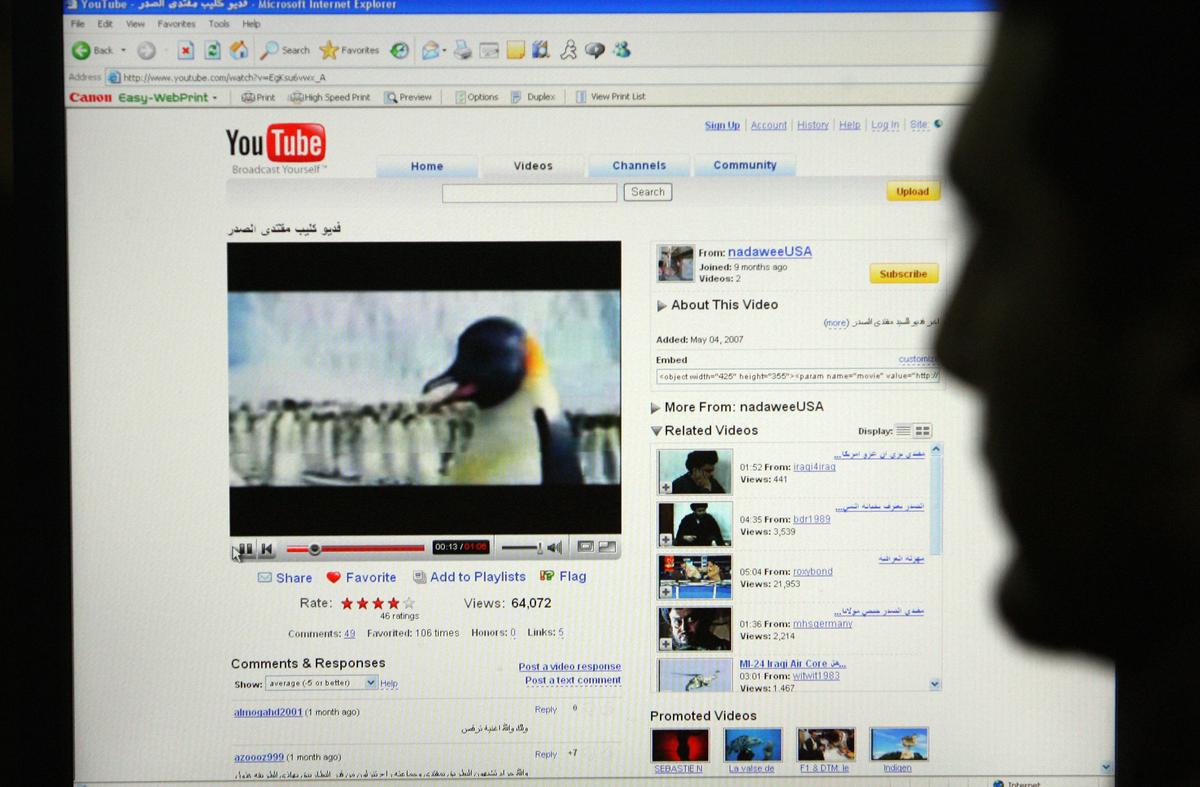Open the comments filter dropdown
The width and height of the screenshot is (1200, 787).
coord(370,682)
